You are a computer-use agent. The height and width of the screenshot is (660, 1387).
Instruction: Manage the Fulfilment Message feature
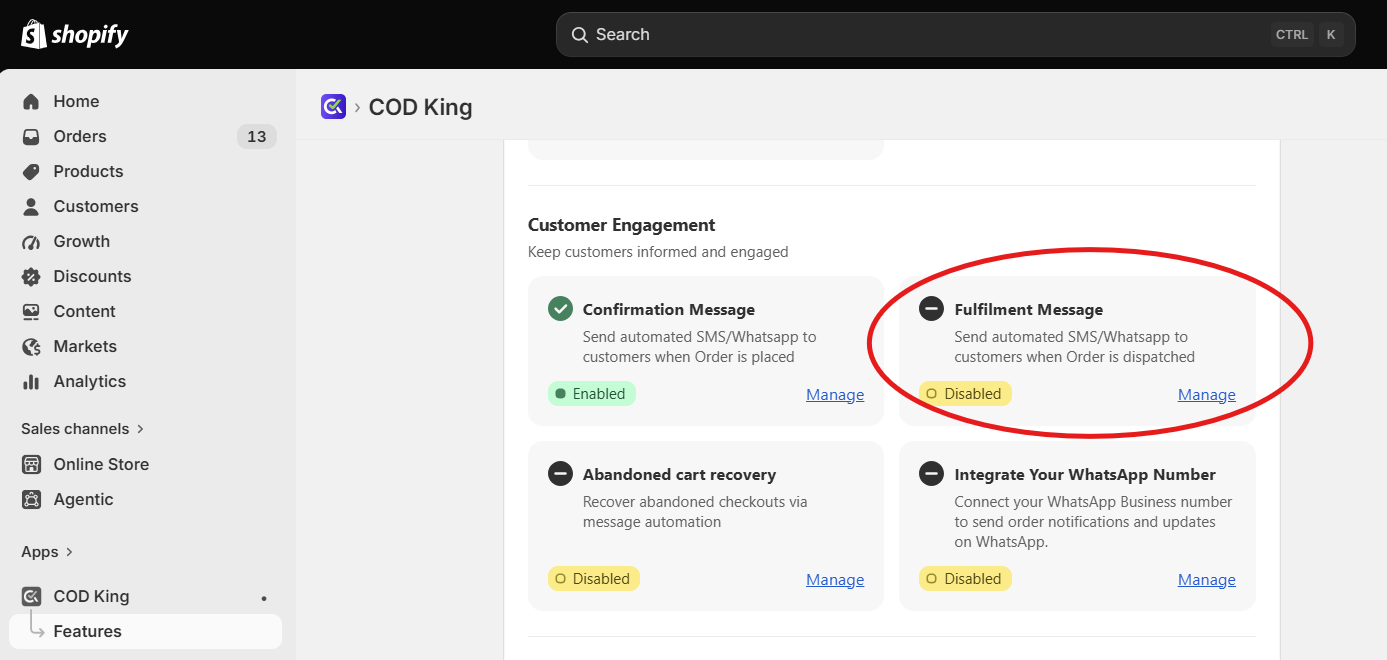click(1207, 395)
